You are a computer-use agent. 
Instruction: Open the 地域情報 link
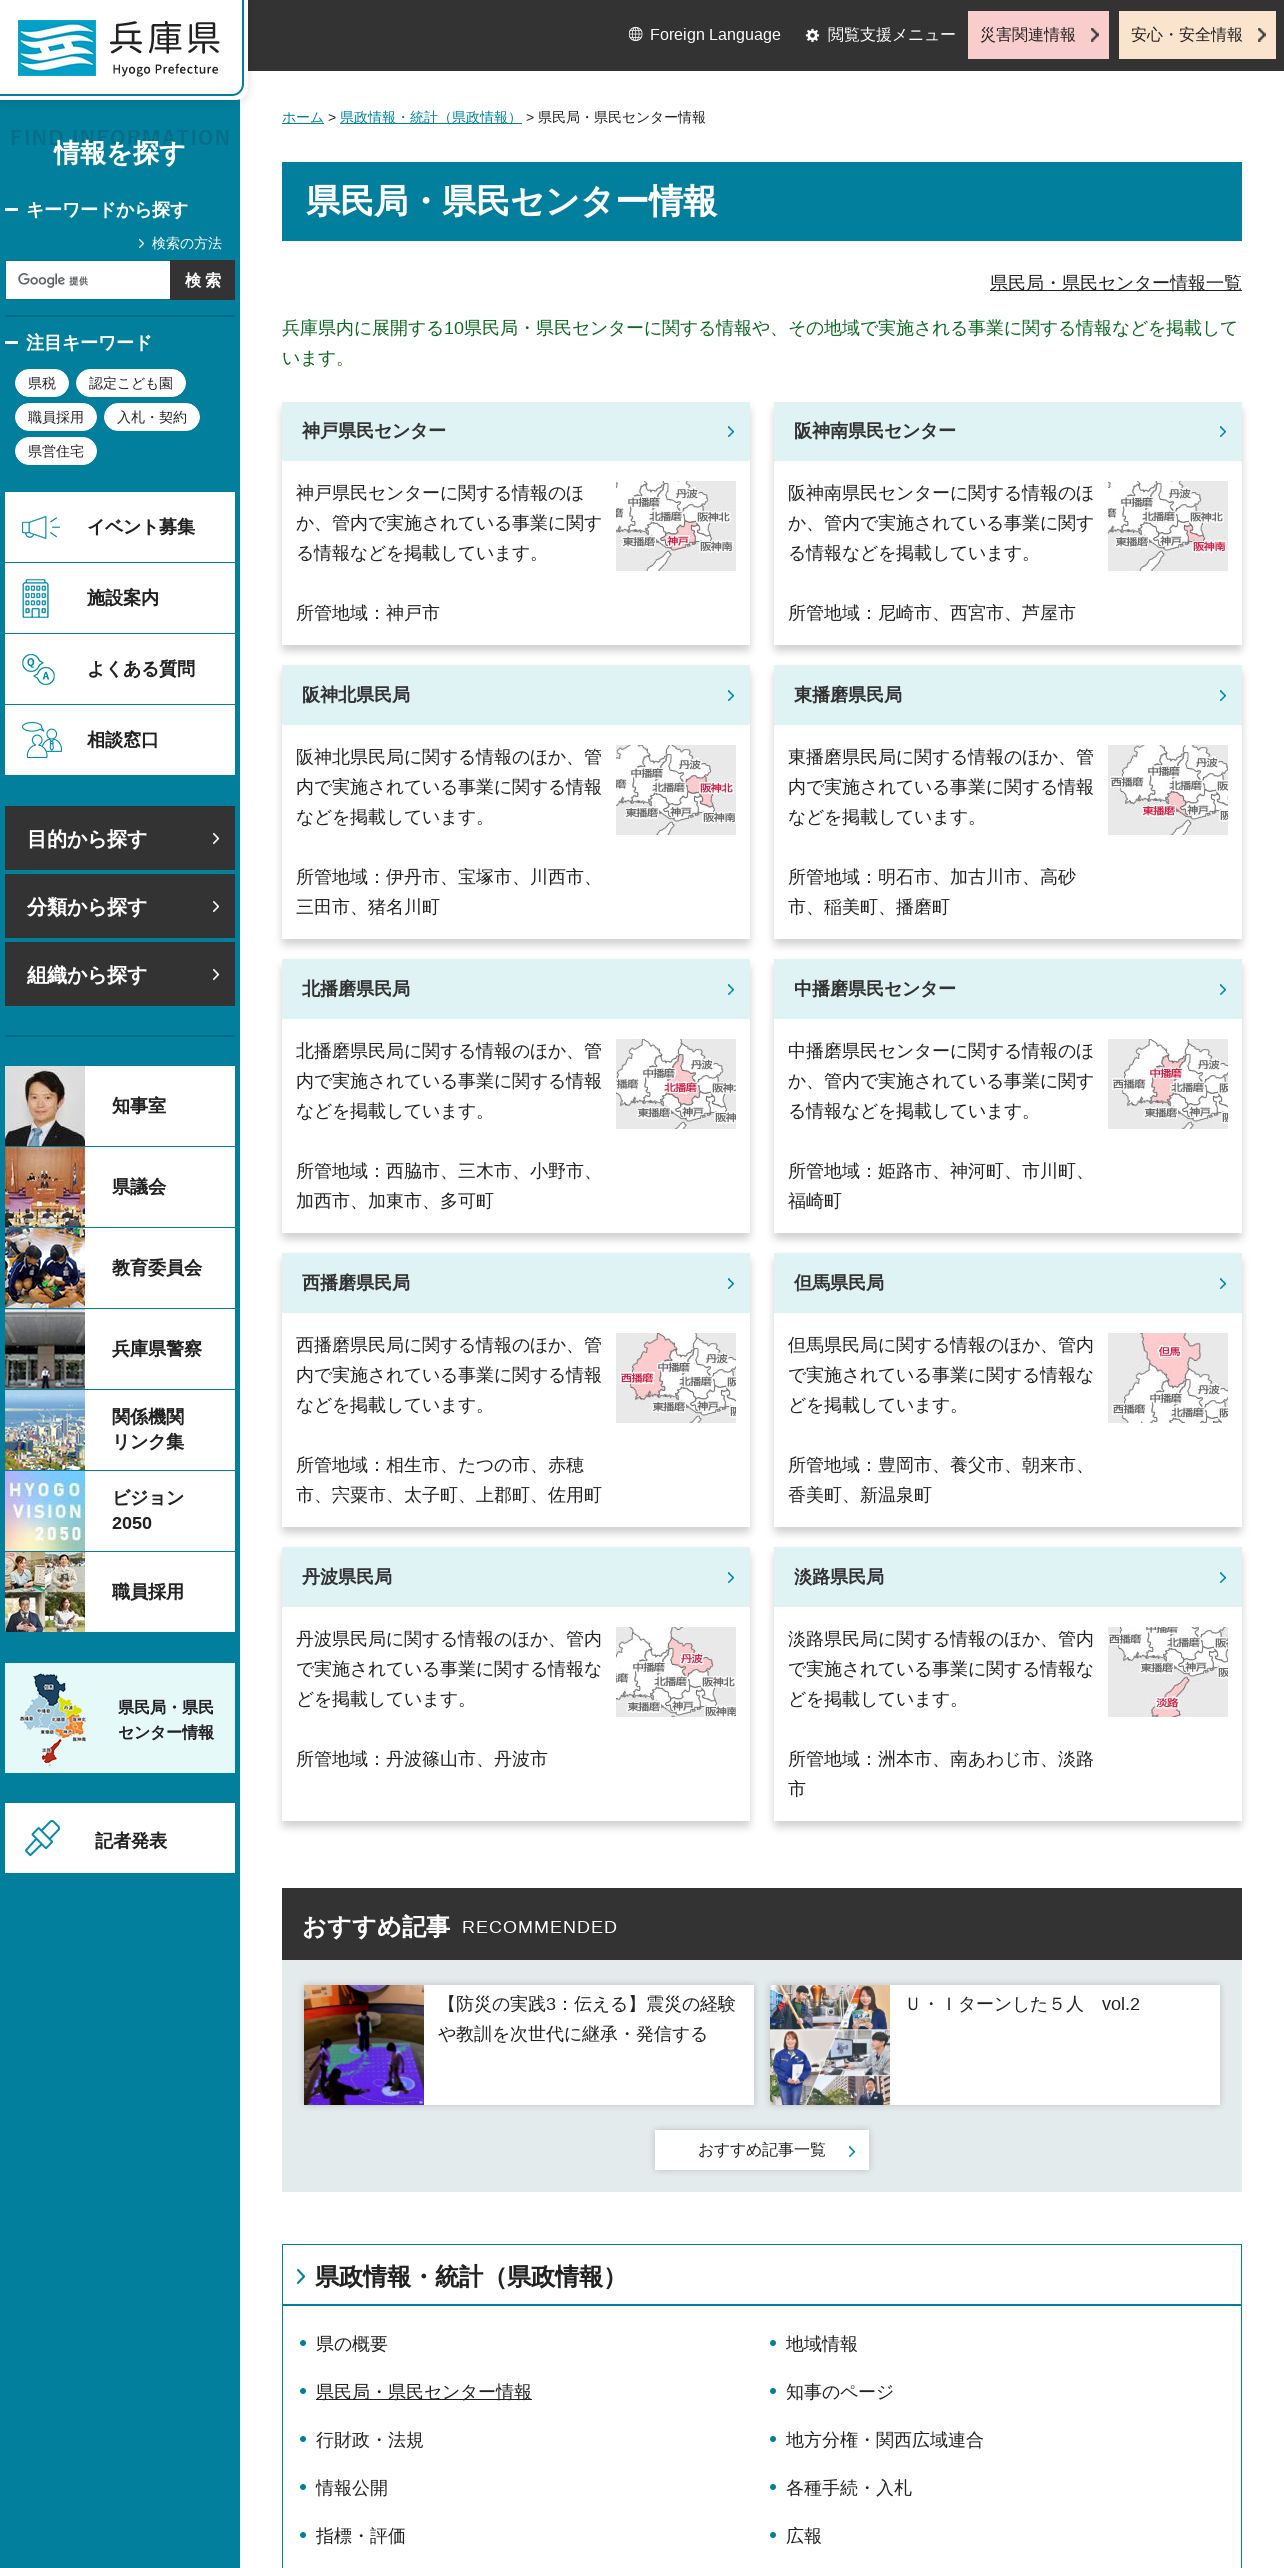coord(822,2344)
